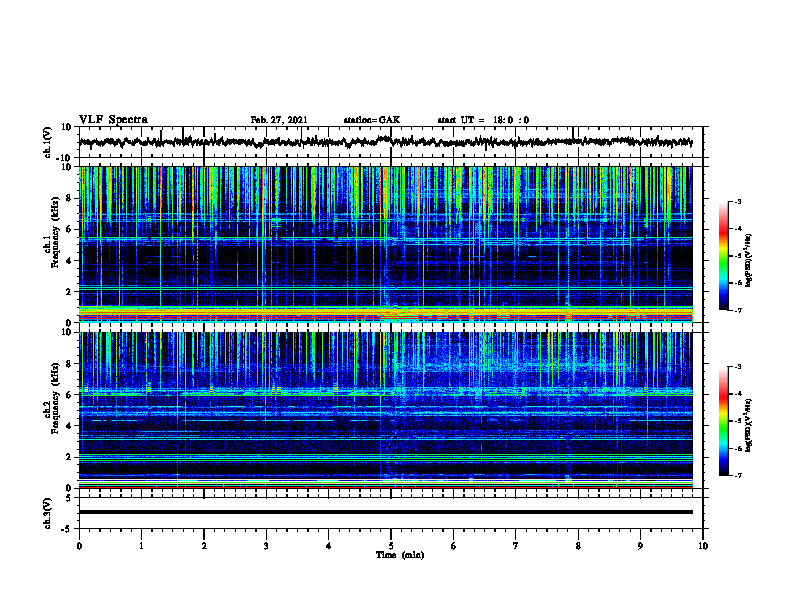
Task: Click the upper color bar's log(PSD) label
Action: tap(749, 261)
